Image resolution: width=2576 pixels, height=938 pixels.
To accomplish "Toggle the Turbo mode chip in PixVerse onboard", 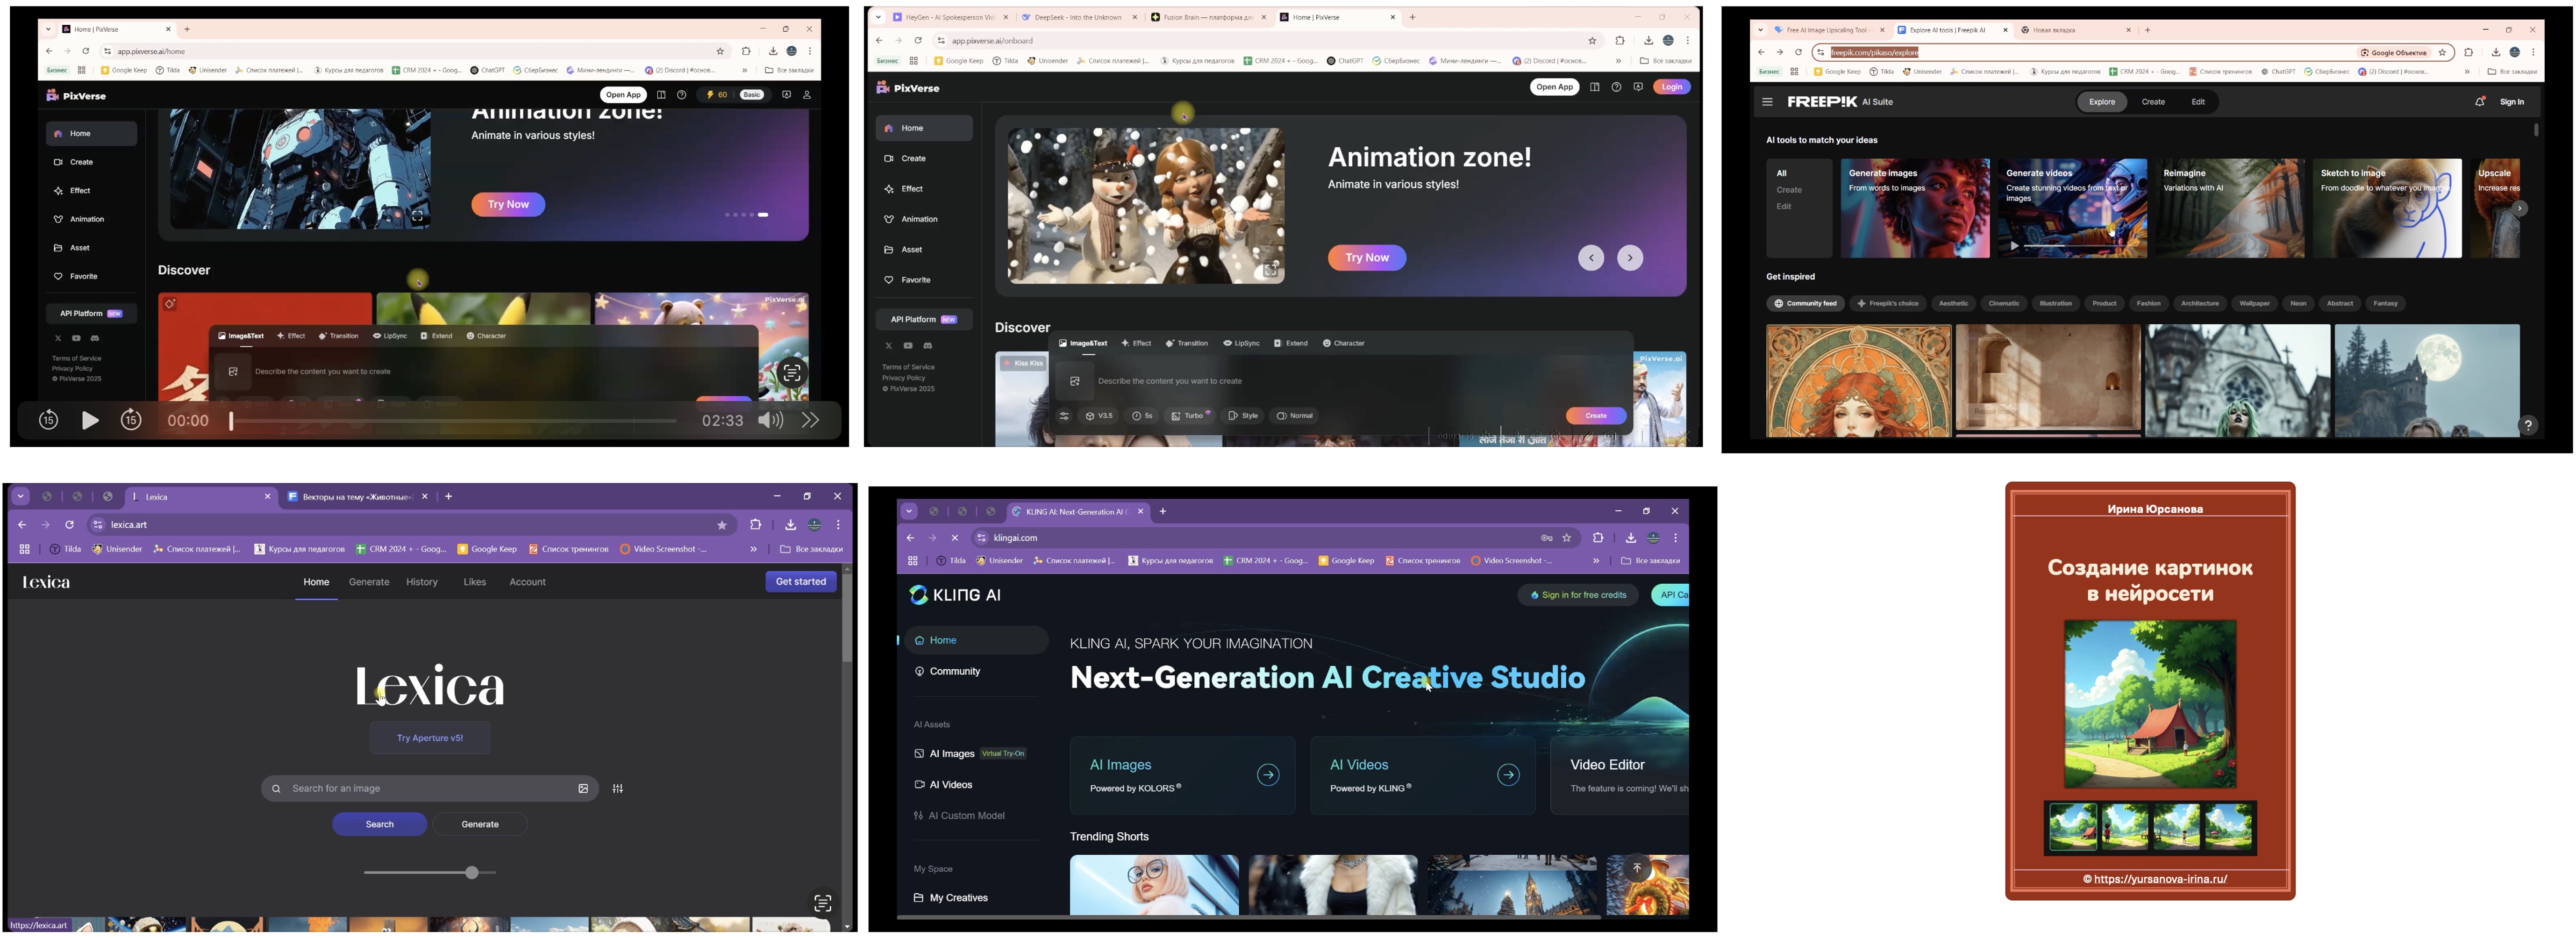I will click(x=1191, y=416).
